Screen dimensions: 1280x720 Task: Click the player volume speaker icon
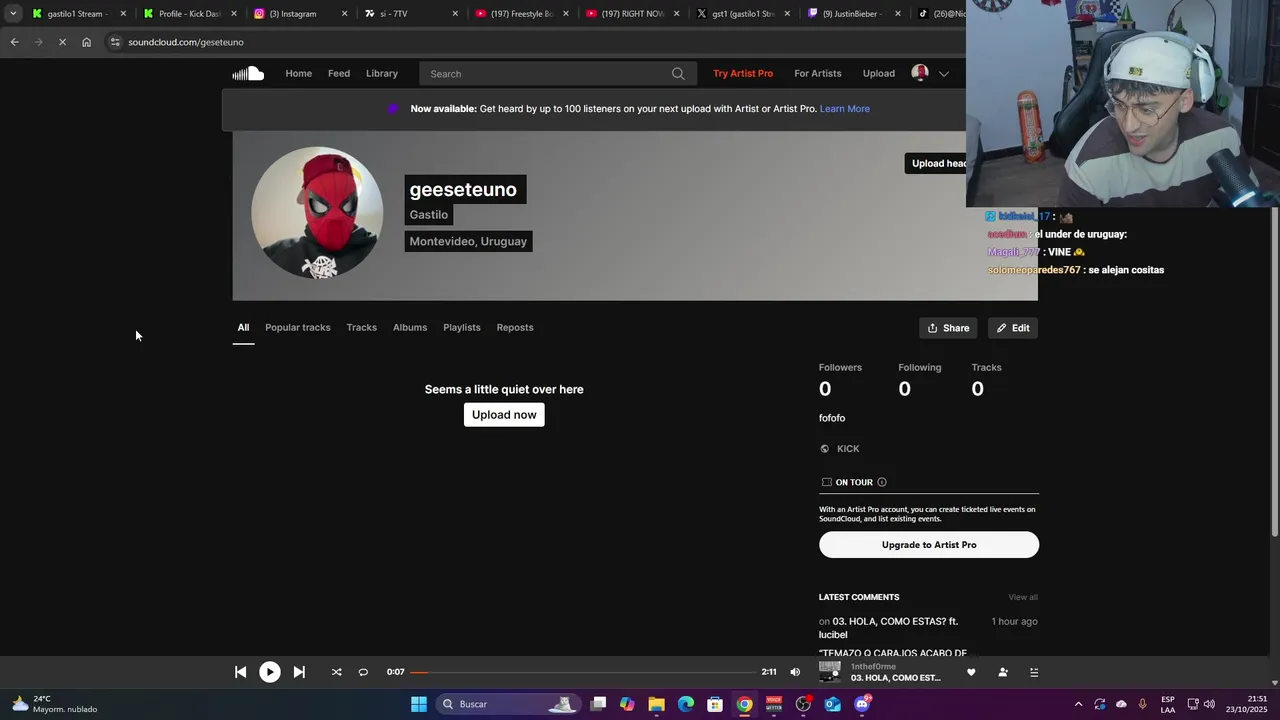click(x=795, y=672)
